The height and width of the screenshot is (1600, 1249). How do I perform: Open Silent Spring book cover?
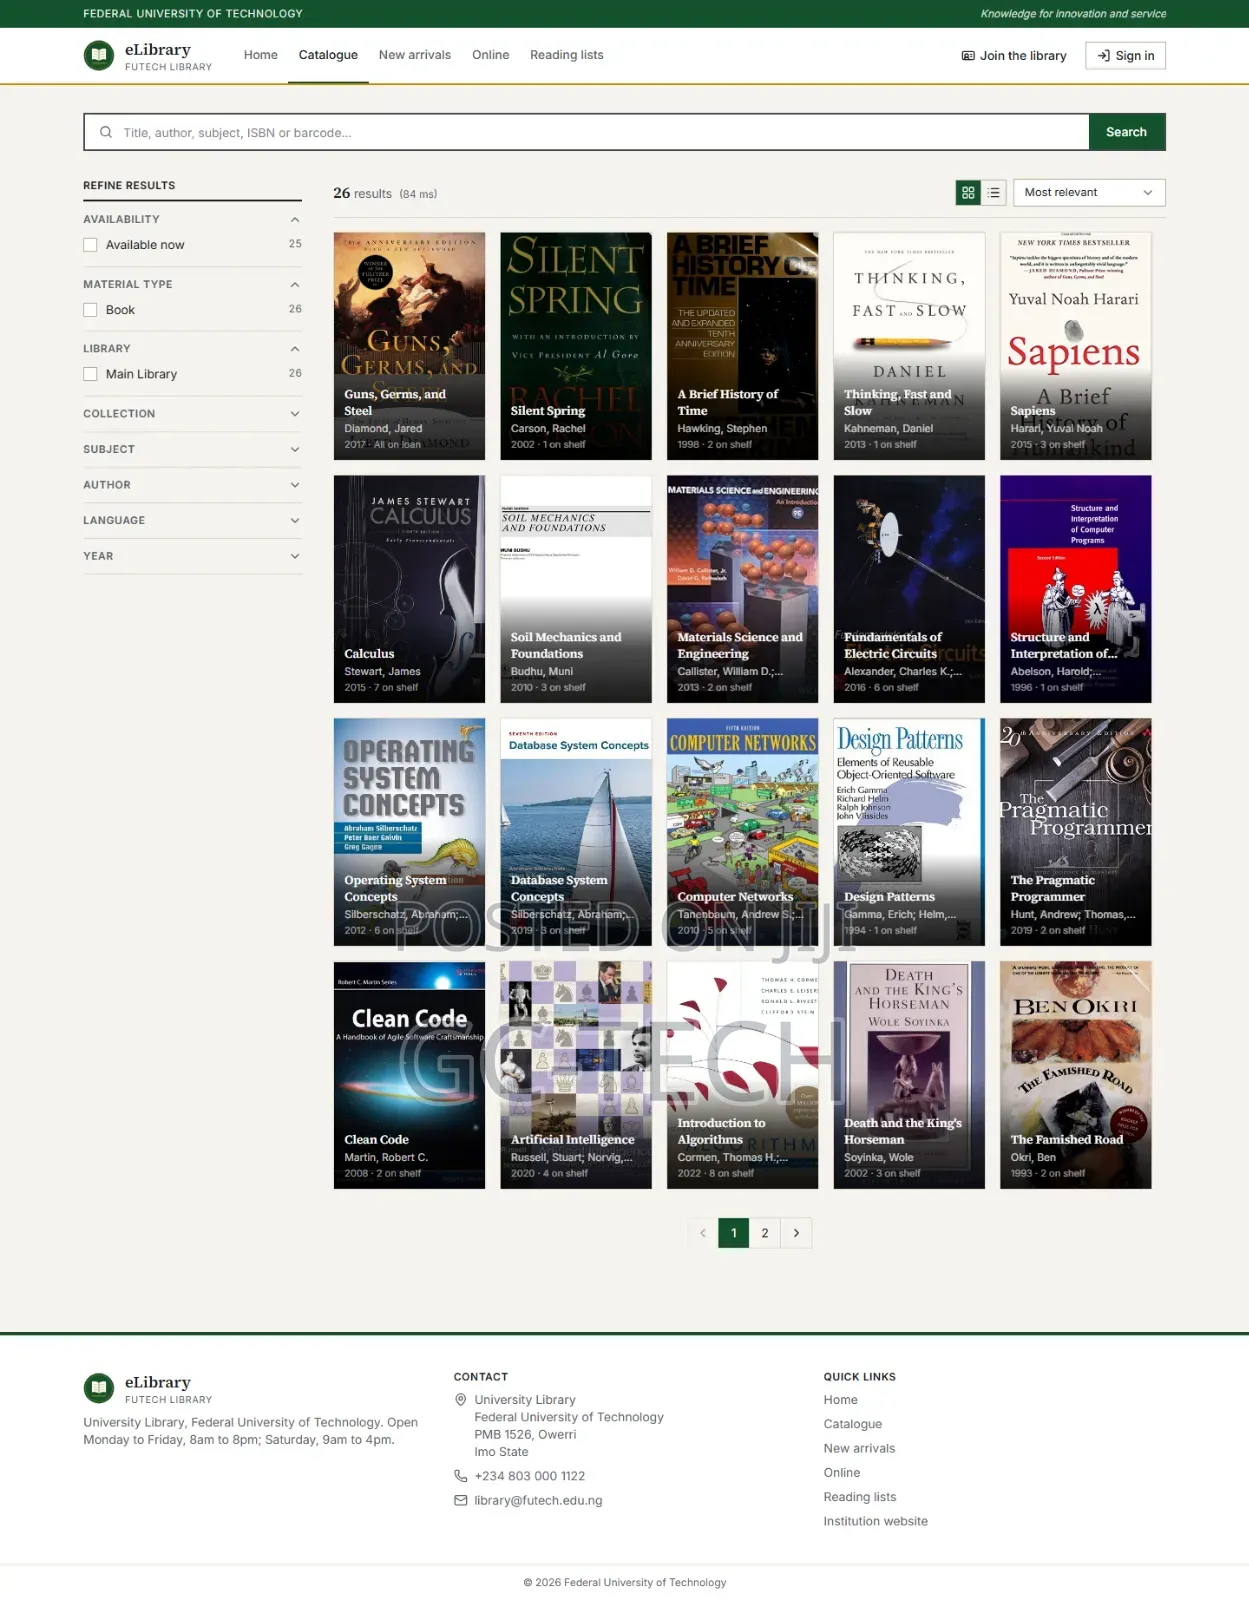click(576, 346)
